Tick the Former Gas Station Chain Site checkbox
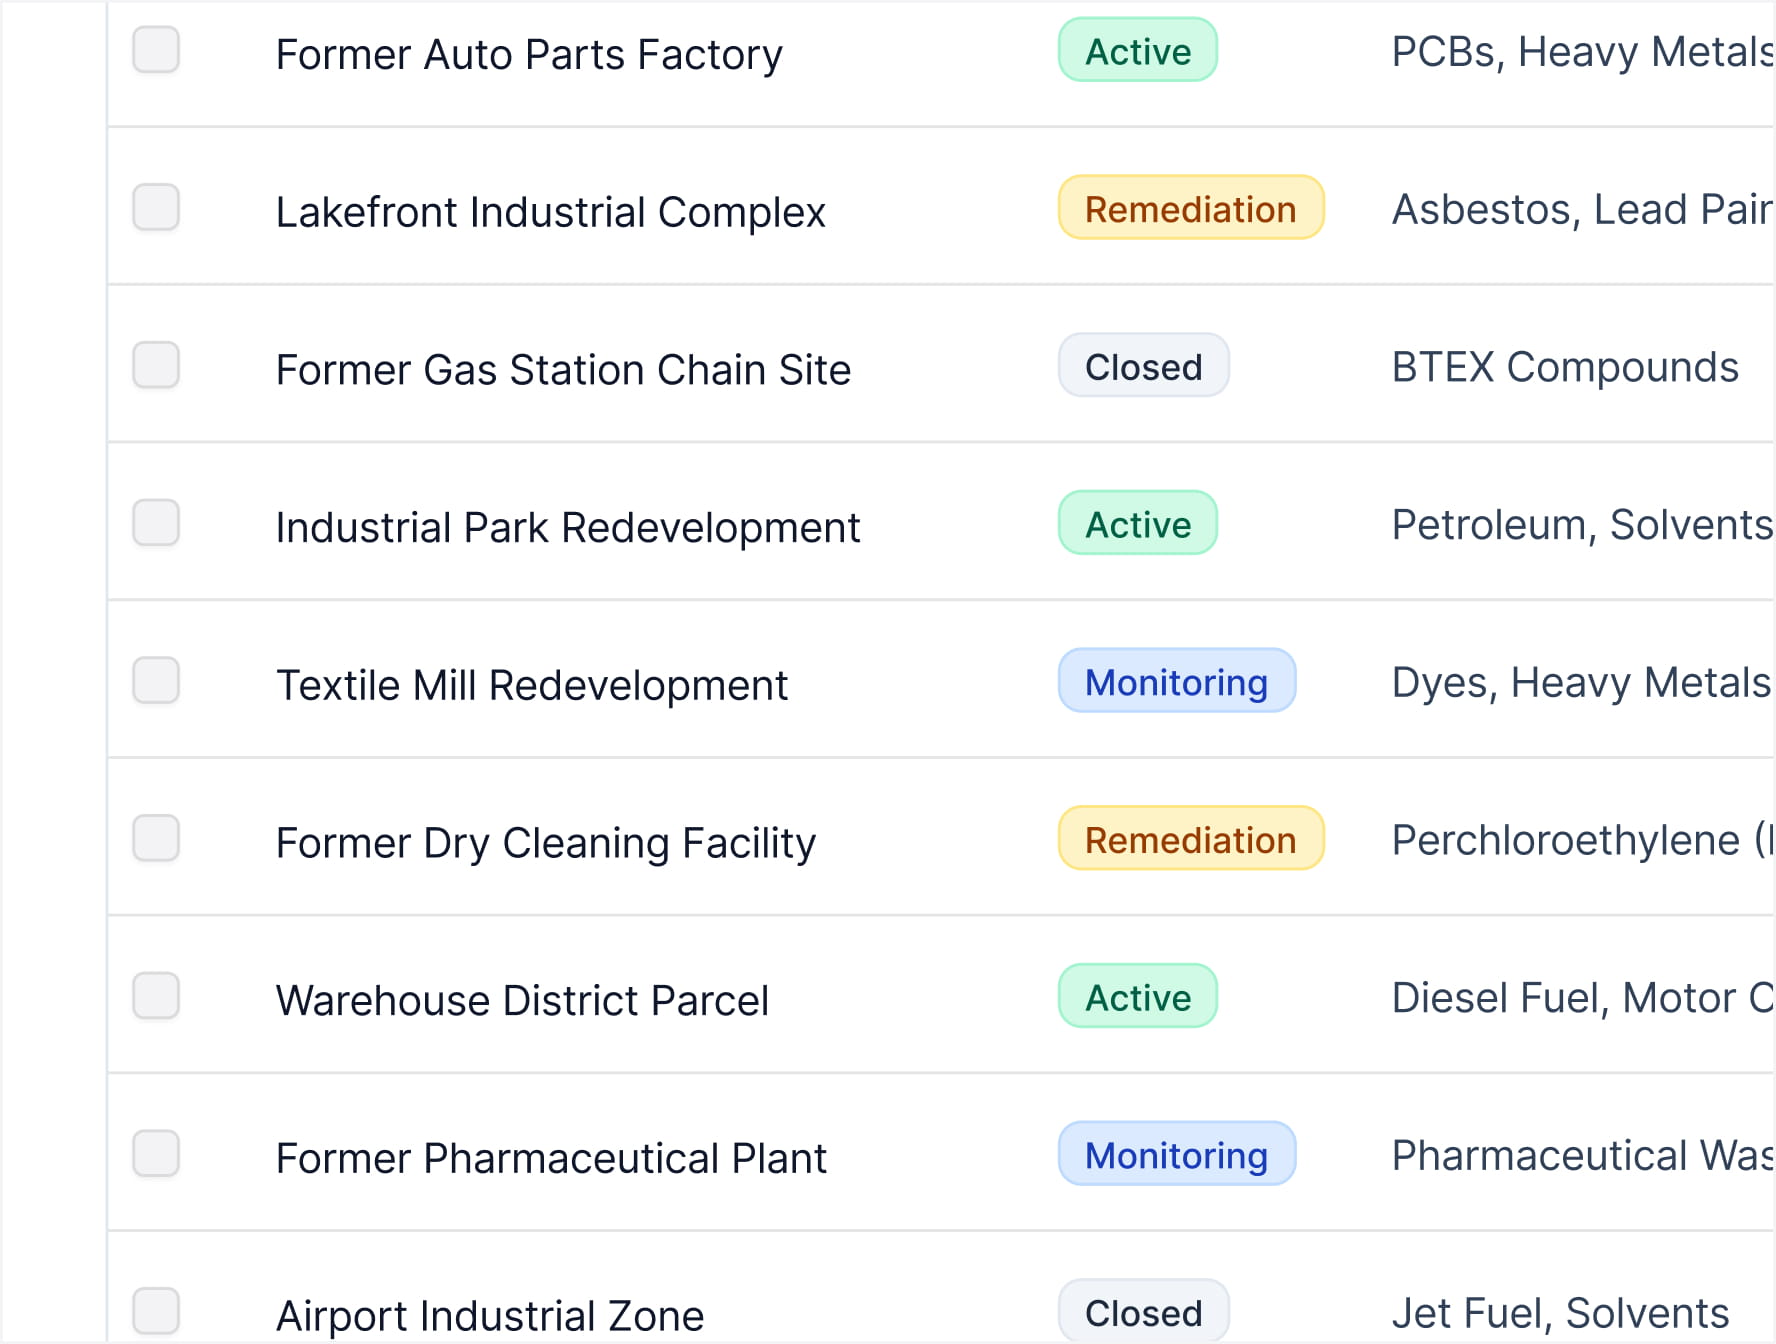The height and width of the screenshot is (1344, 1776). click(156, 366)
